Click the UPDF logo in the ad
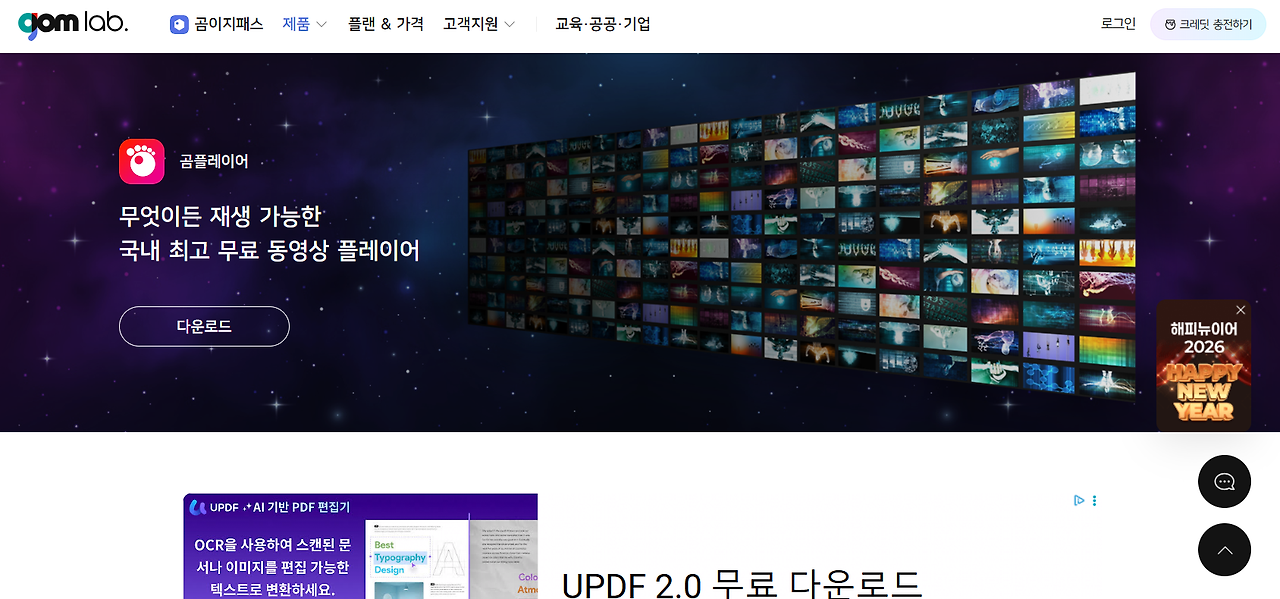1280x599 pixels. click(x=214, y=507)
